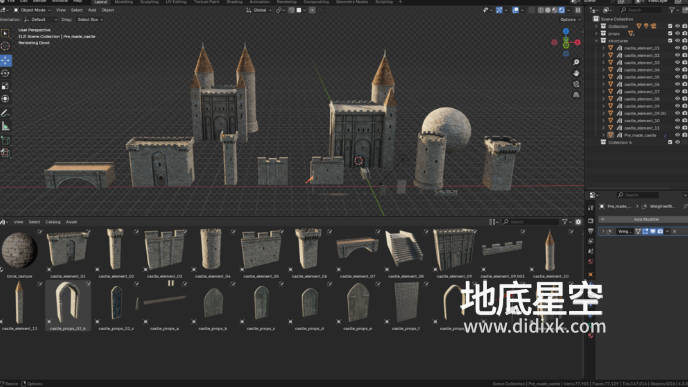Click the asset browser search field
Viewport: 688px width, 387px height.
pos(530,222)
